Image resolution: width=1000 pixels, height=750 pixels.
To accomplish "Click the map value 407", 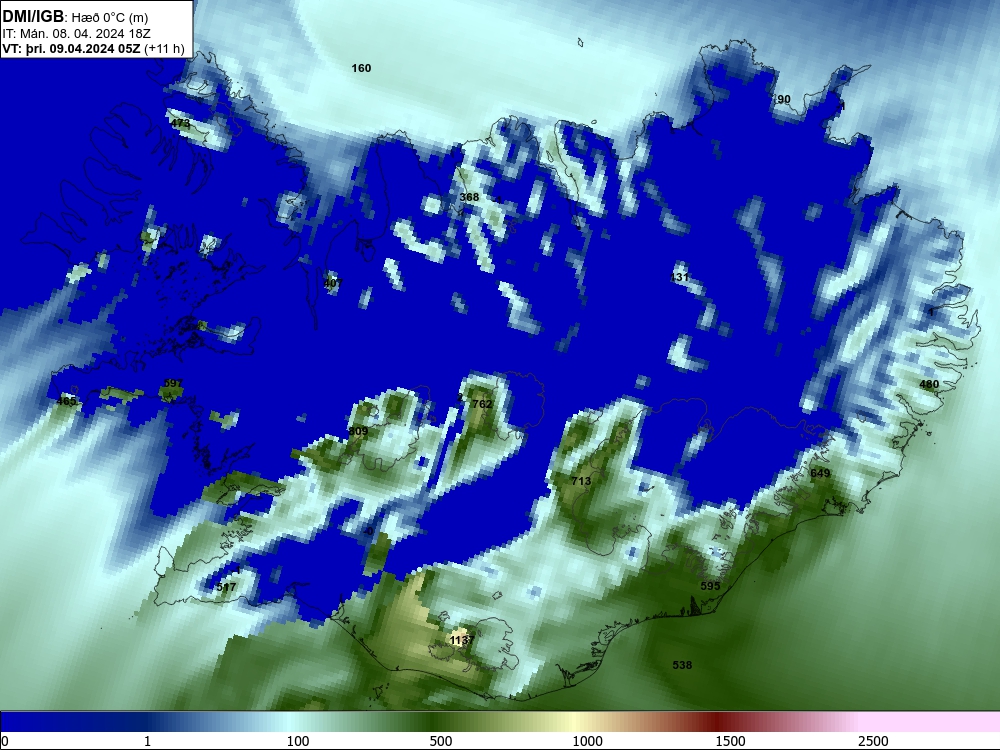I will 333,283.
